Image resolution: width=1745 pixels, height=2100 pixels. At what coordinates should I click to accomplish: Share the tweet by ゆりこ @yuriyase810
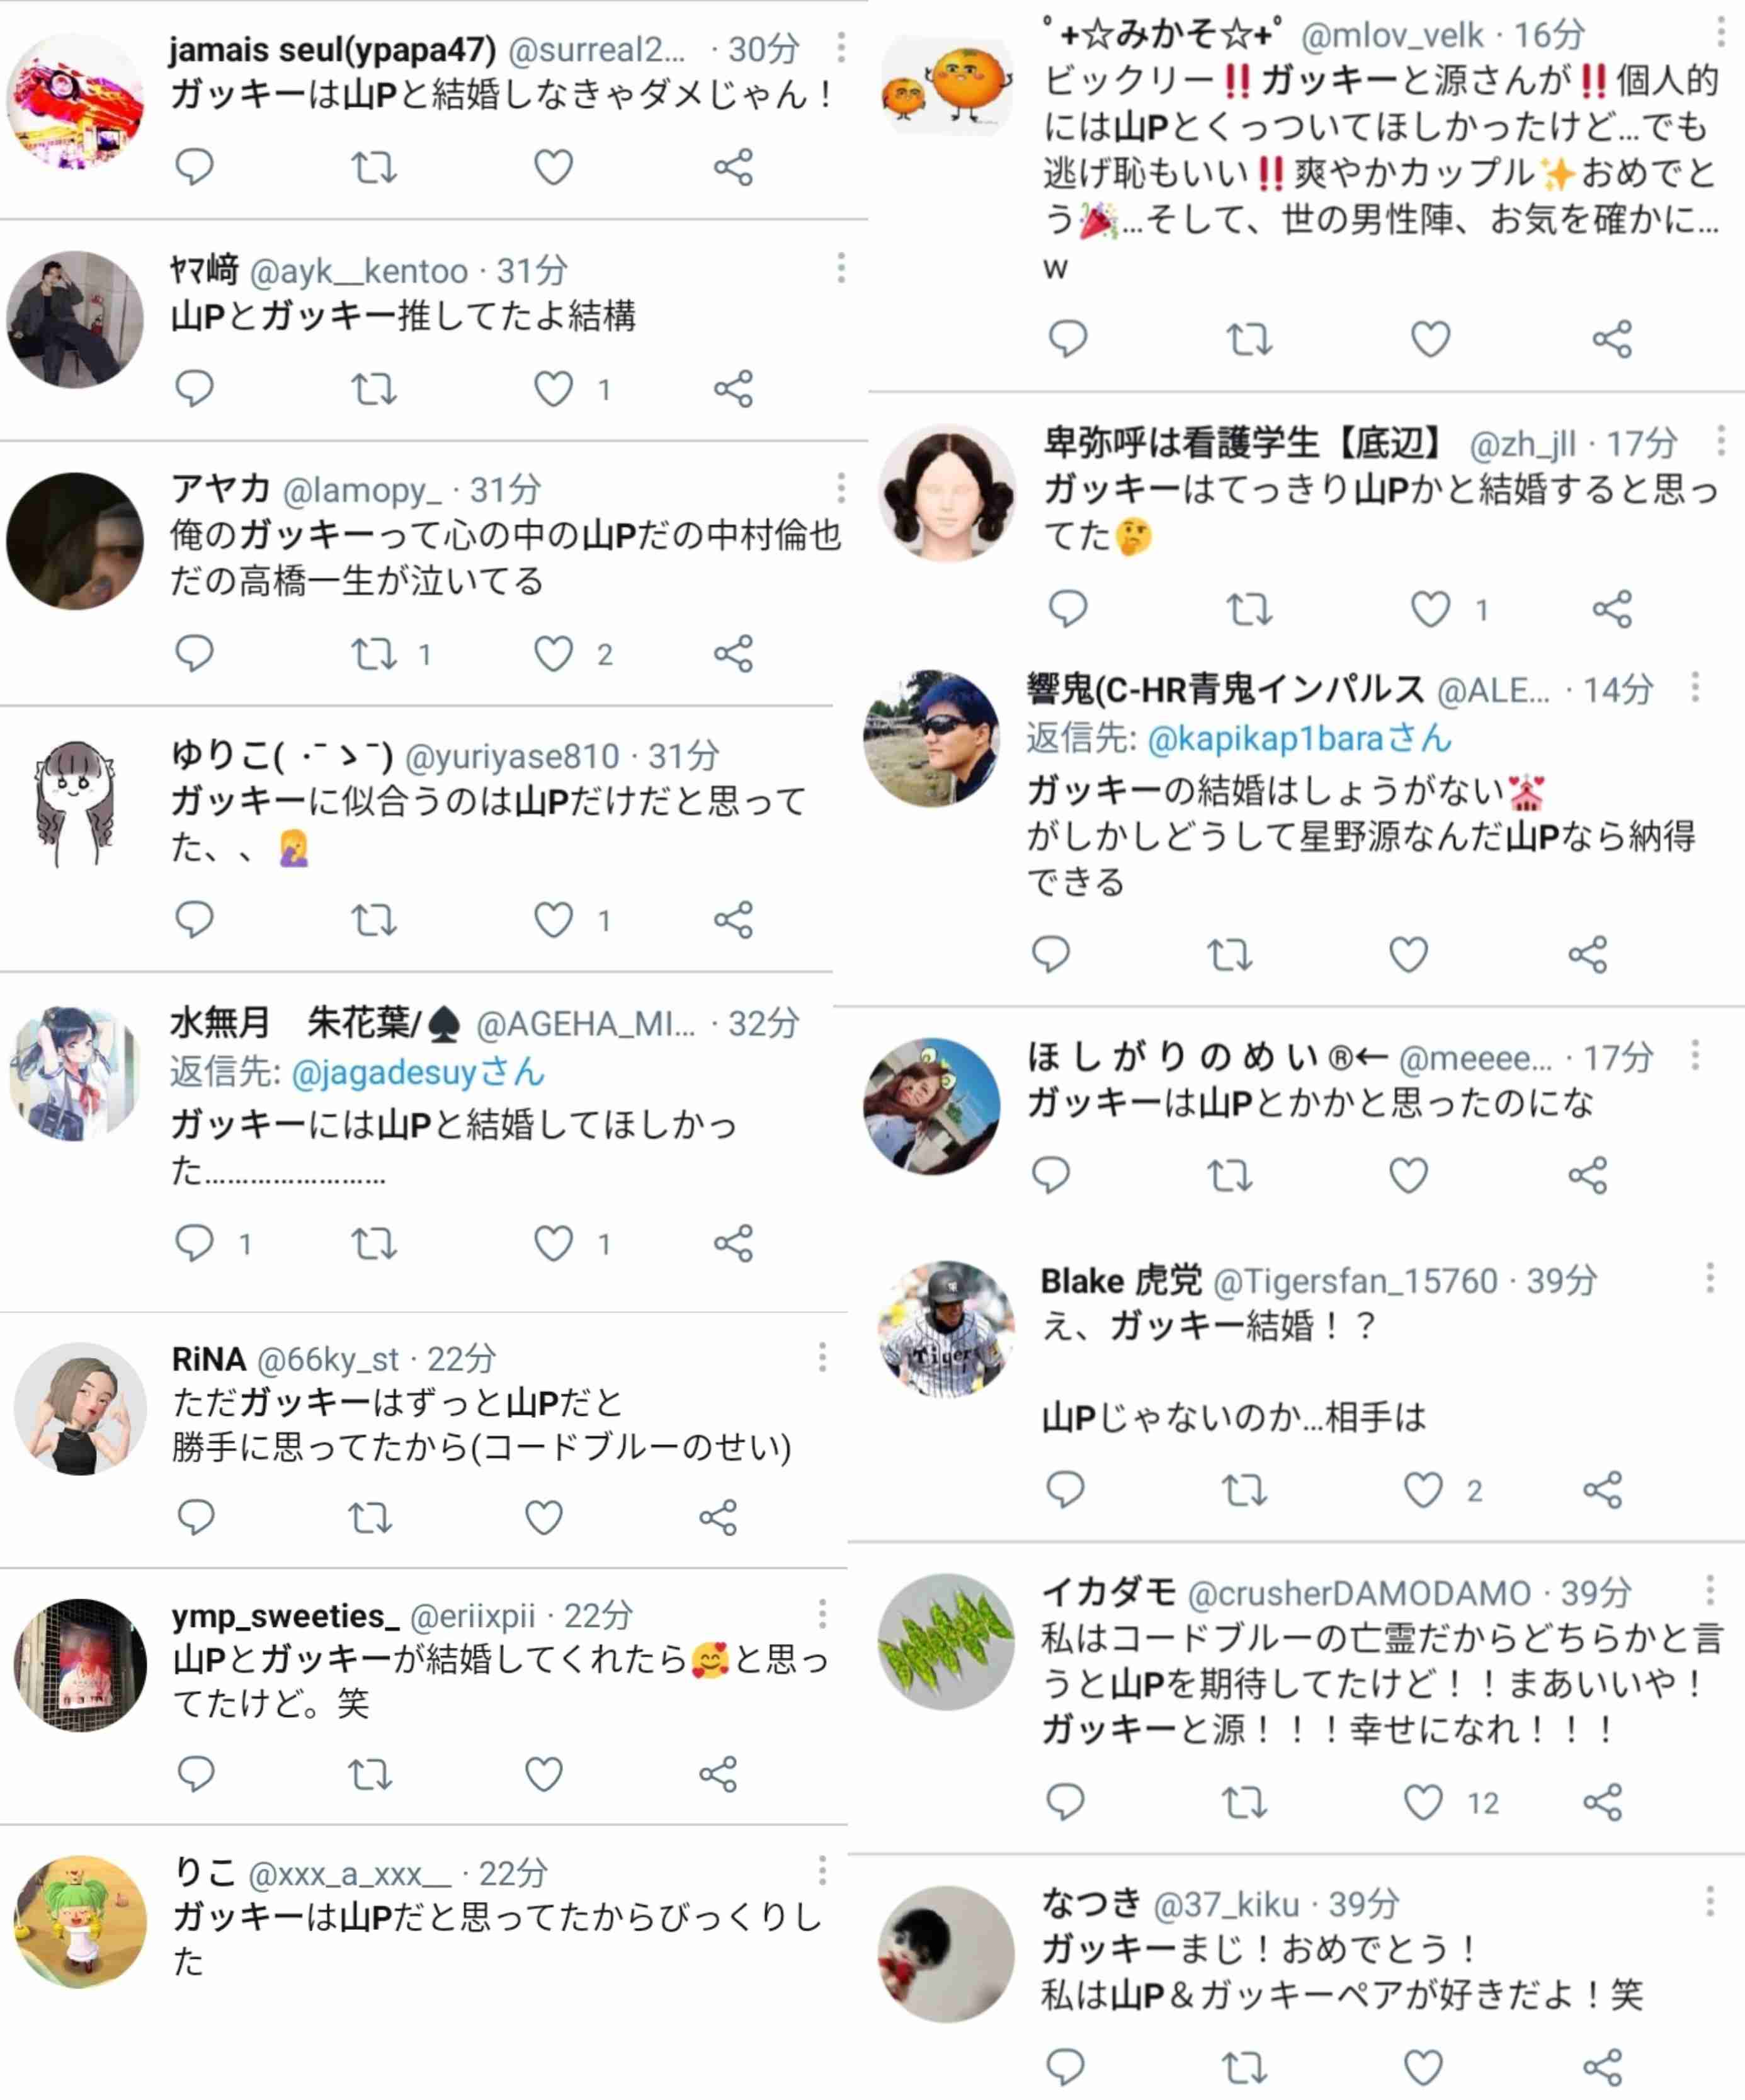(x=733, y=919)
